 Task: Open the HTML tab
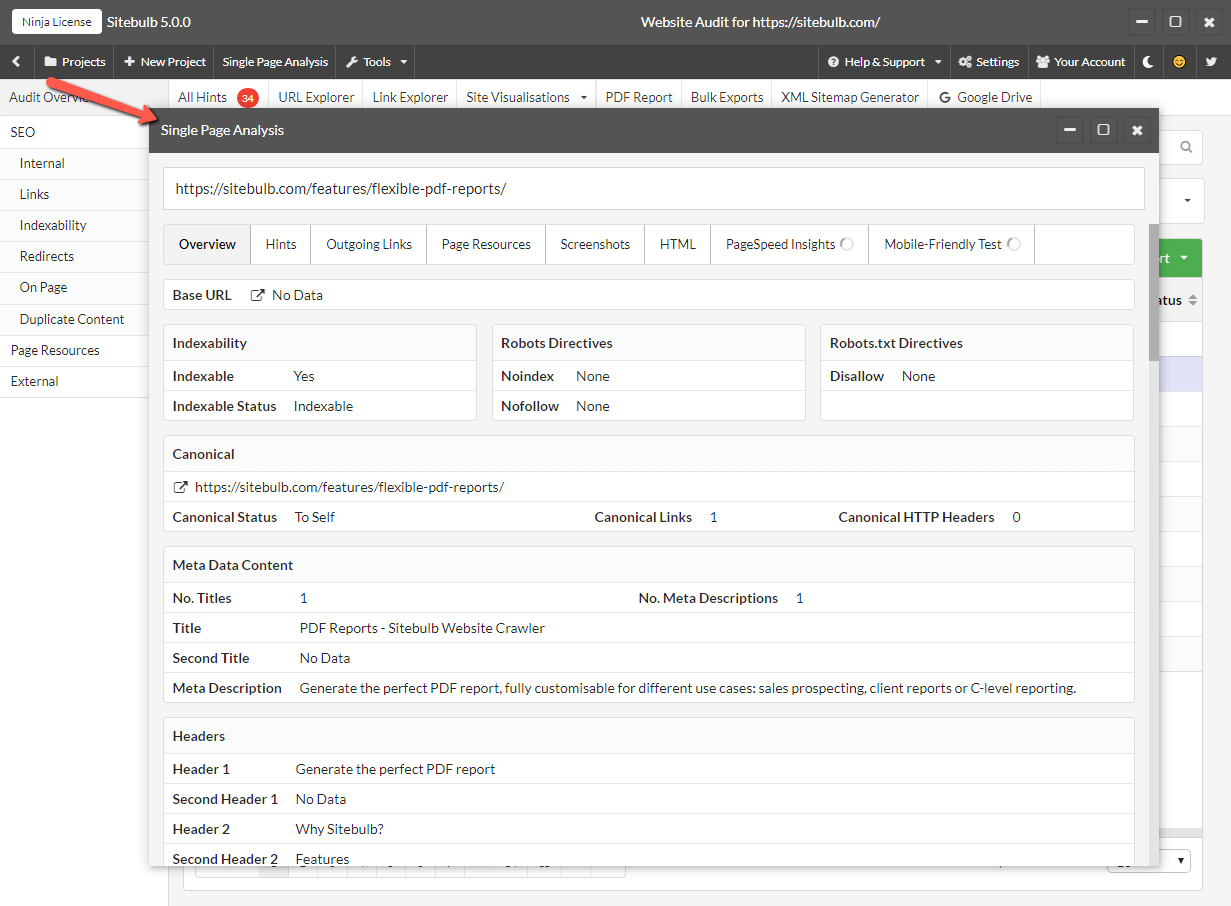[678, 244]
